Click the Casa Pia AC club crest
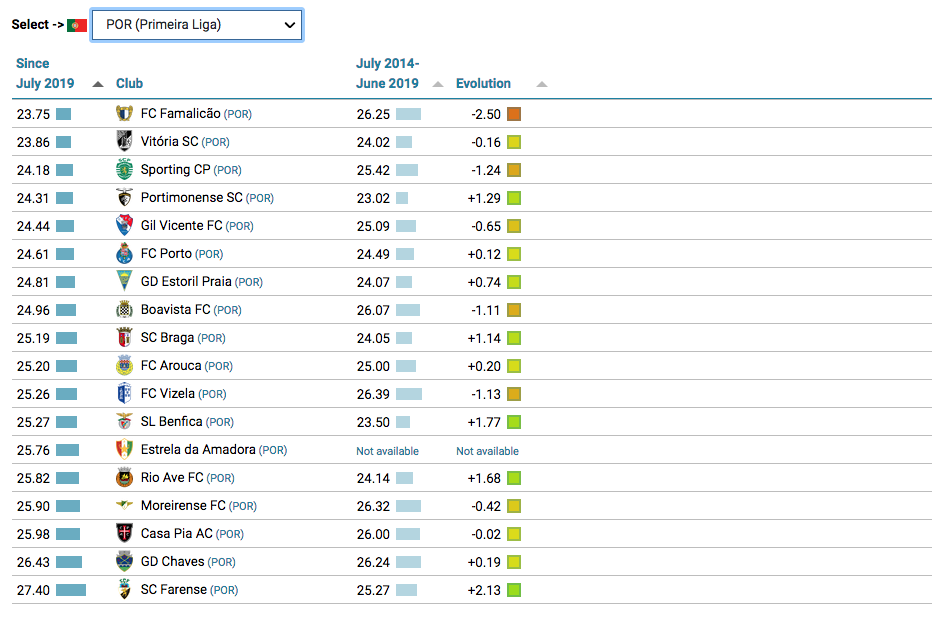This screenshot has height=618, width=947. point(124,533)
